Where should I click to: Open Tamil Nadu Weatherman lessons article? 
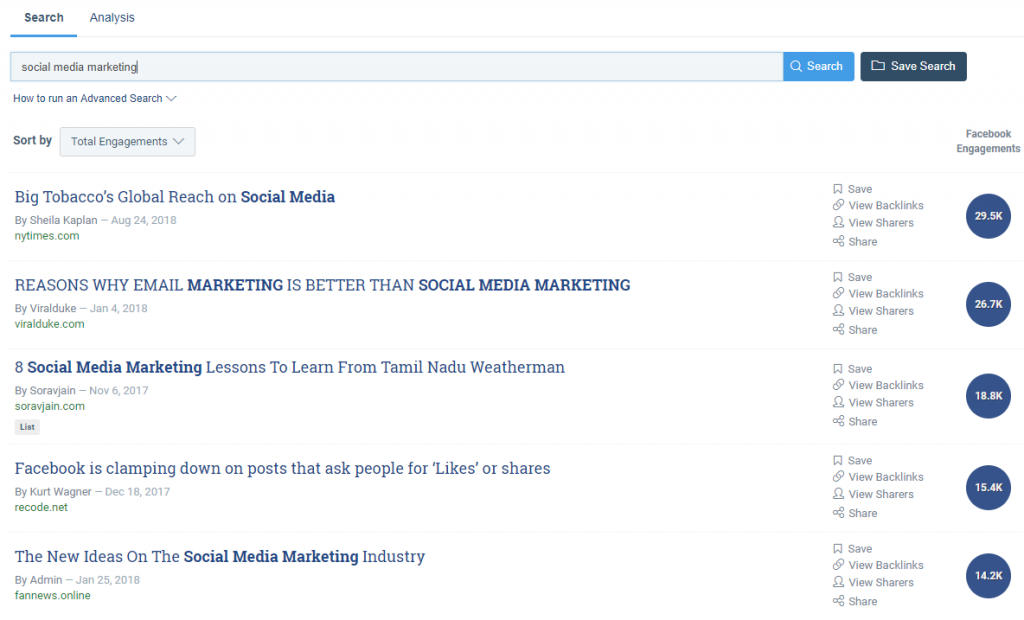pyautogui.click(x=289, y=367)
